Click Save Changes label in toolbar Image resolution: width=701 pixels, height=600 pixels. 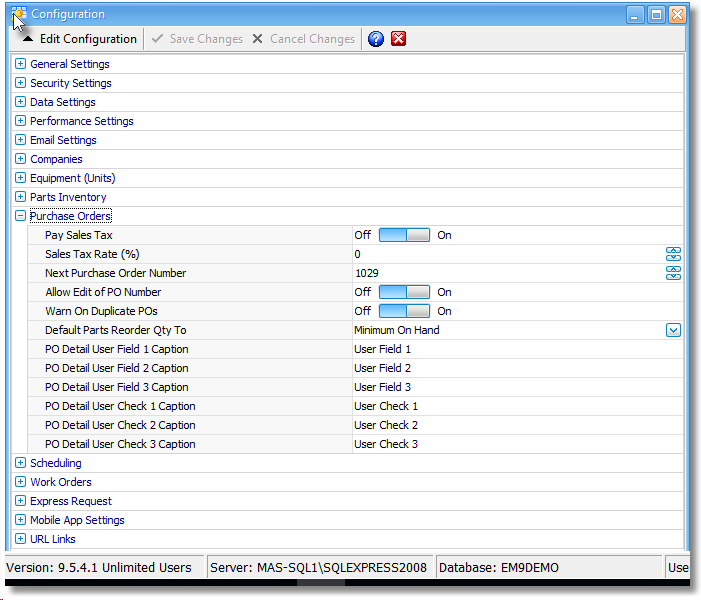coord(206,39)
